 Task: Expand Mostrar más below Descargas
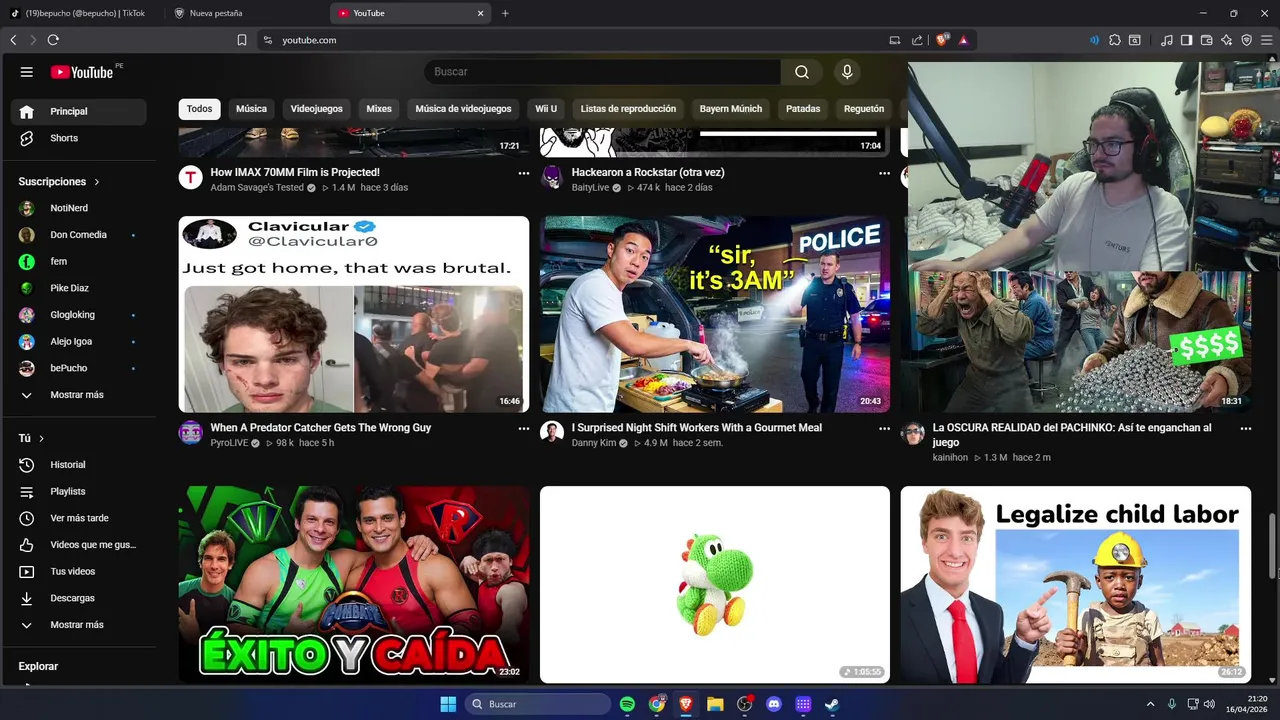(78, 625)
